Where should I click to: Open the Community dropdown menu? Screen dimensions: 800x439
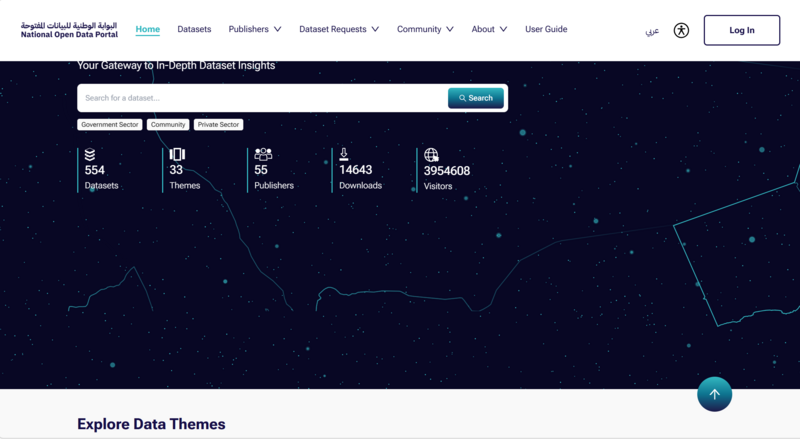point(425,29)
